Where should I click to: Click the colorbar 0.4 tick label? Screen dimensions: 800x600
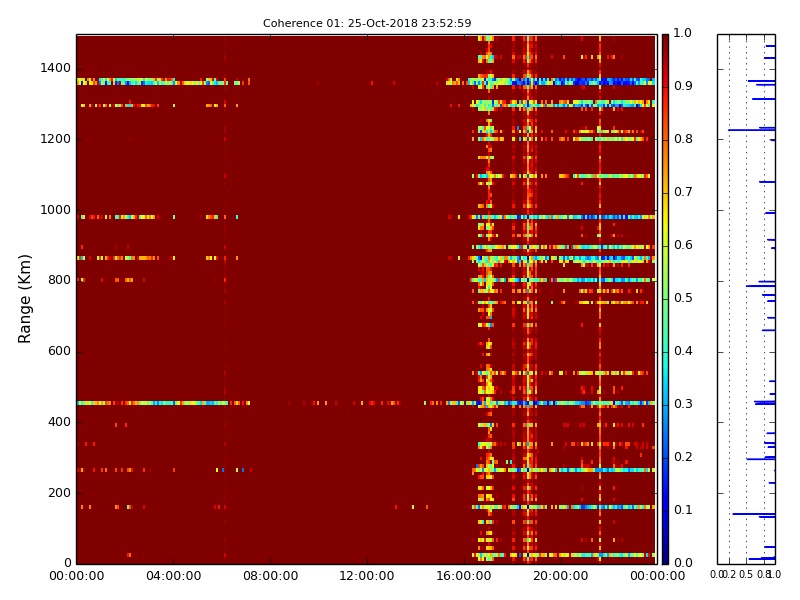(x=683, y=351)
